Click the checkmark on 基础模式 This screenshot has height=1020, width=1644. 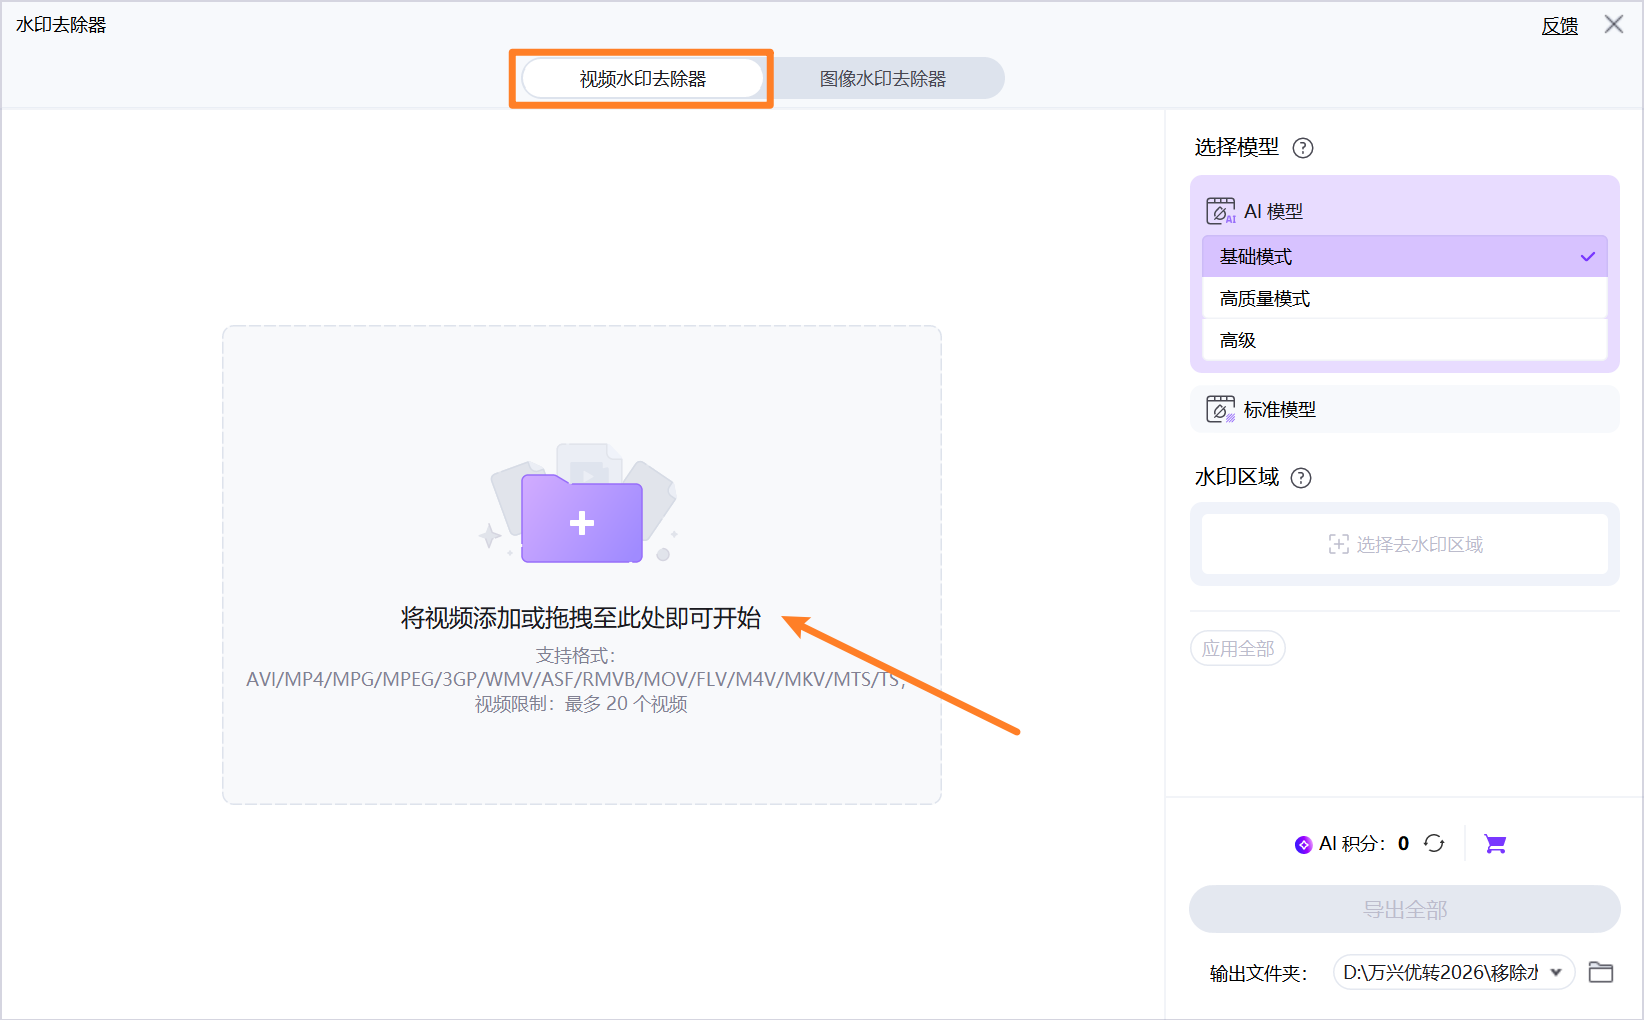click(1587, 256)
